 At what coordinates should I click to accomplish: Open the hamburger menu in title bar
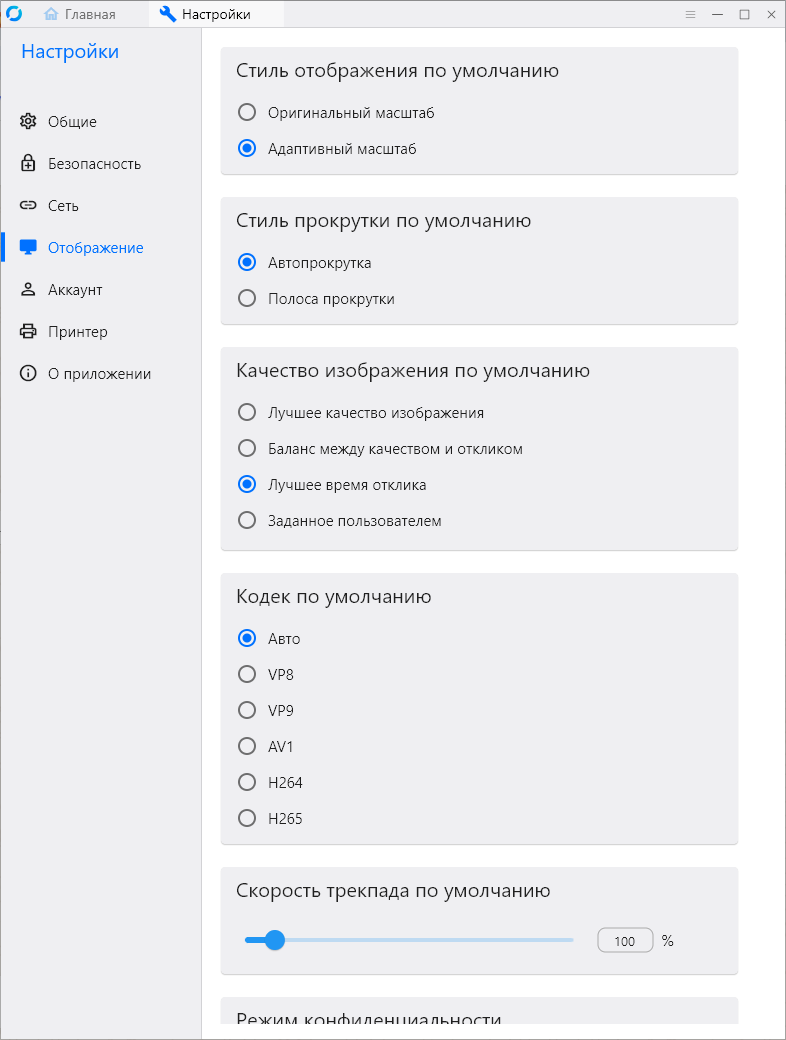(x=690, y=15)
